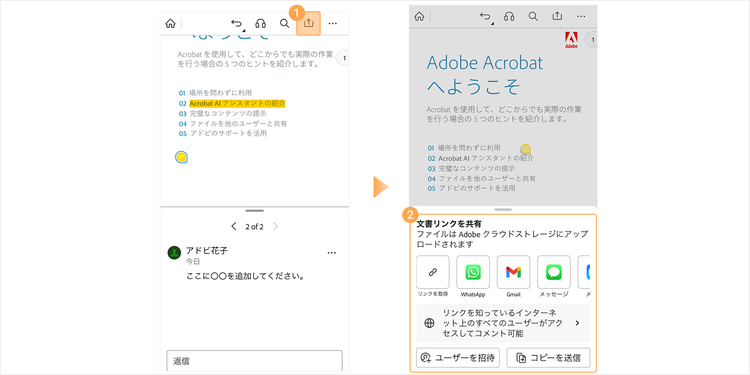Viewport: 750px width, 375px height.
Task: Open three-dot menu in right screen toolbar
Action: click(581, 17)
